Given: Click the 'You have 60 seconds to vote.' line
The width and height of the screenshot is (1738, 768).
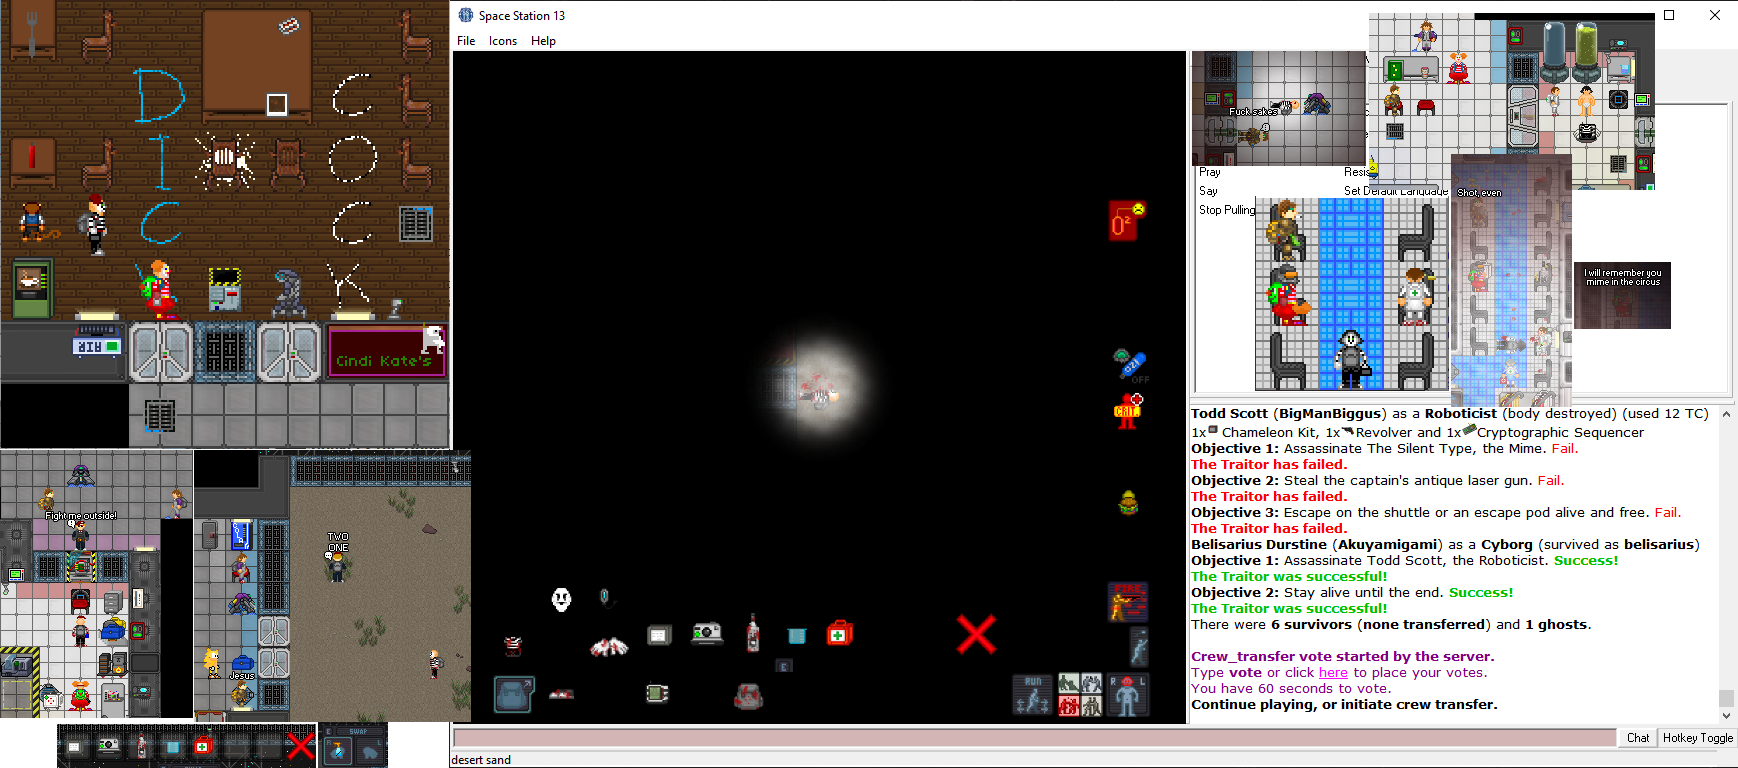Looking at the screenshot, I should 1291,689.
